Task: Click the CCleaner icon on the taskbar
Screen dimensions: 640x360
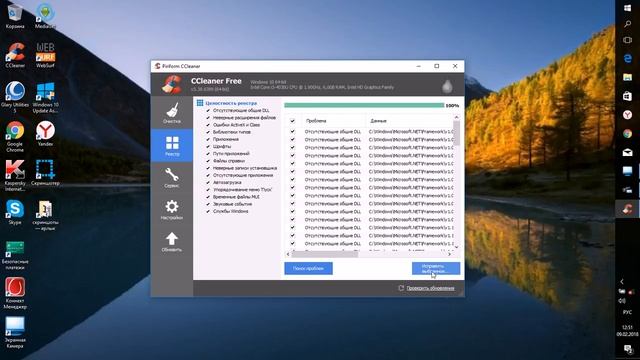Action: 627,209
